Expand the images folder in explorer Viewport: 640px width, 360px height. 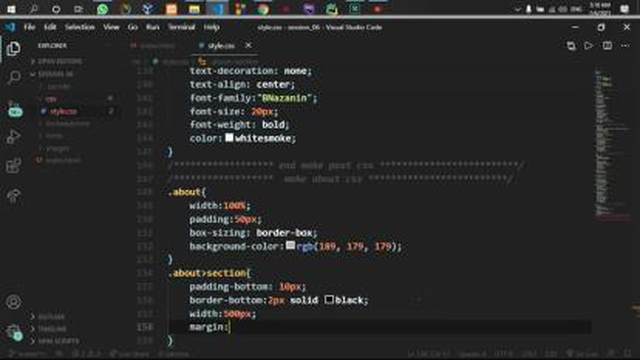click(58, 149)
